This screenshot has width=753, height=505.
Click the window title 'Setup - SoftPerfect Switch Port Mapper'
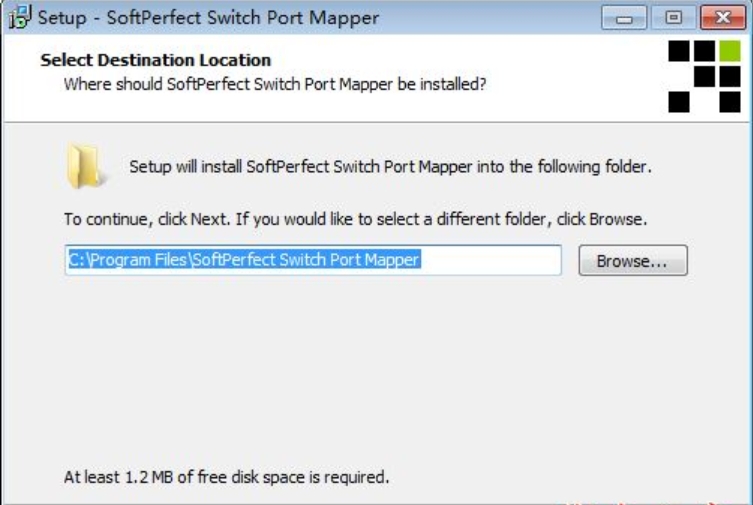pos(208,18)
